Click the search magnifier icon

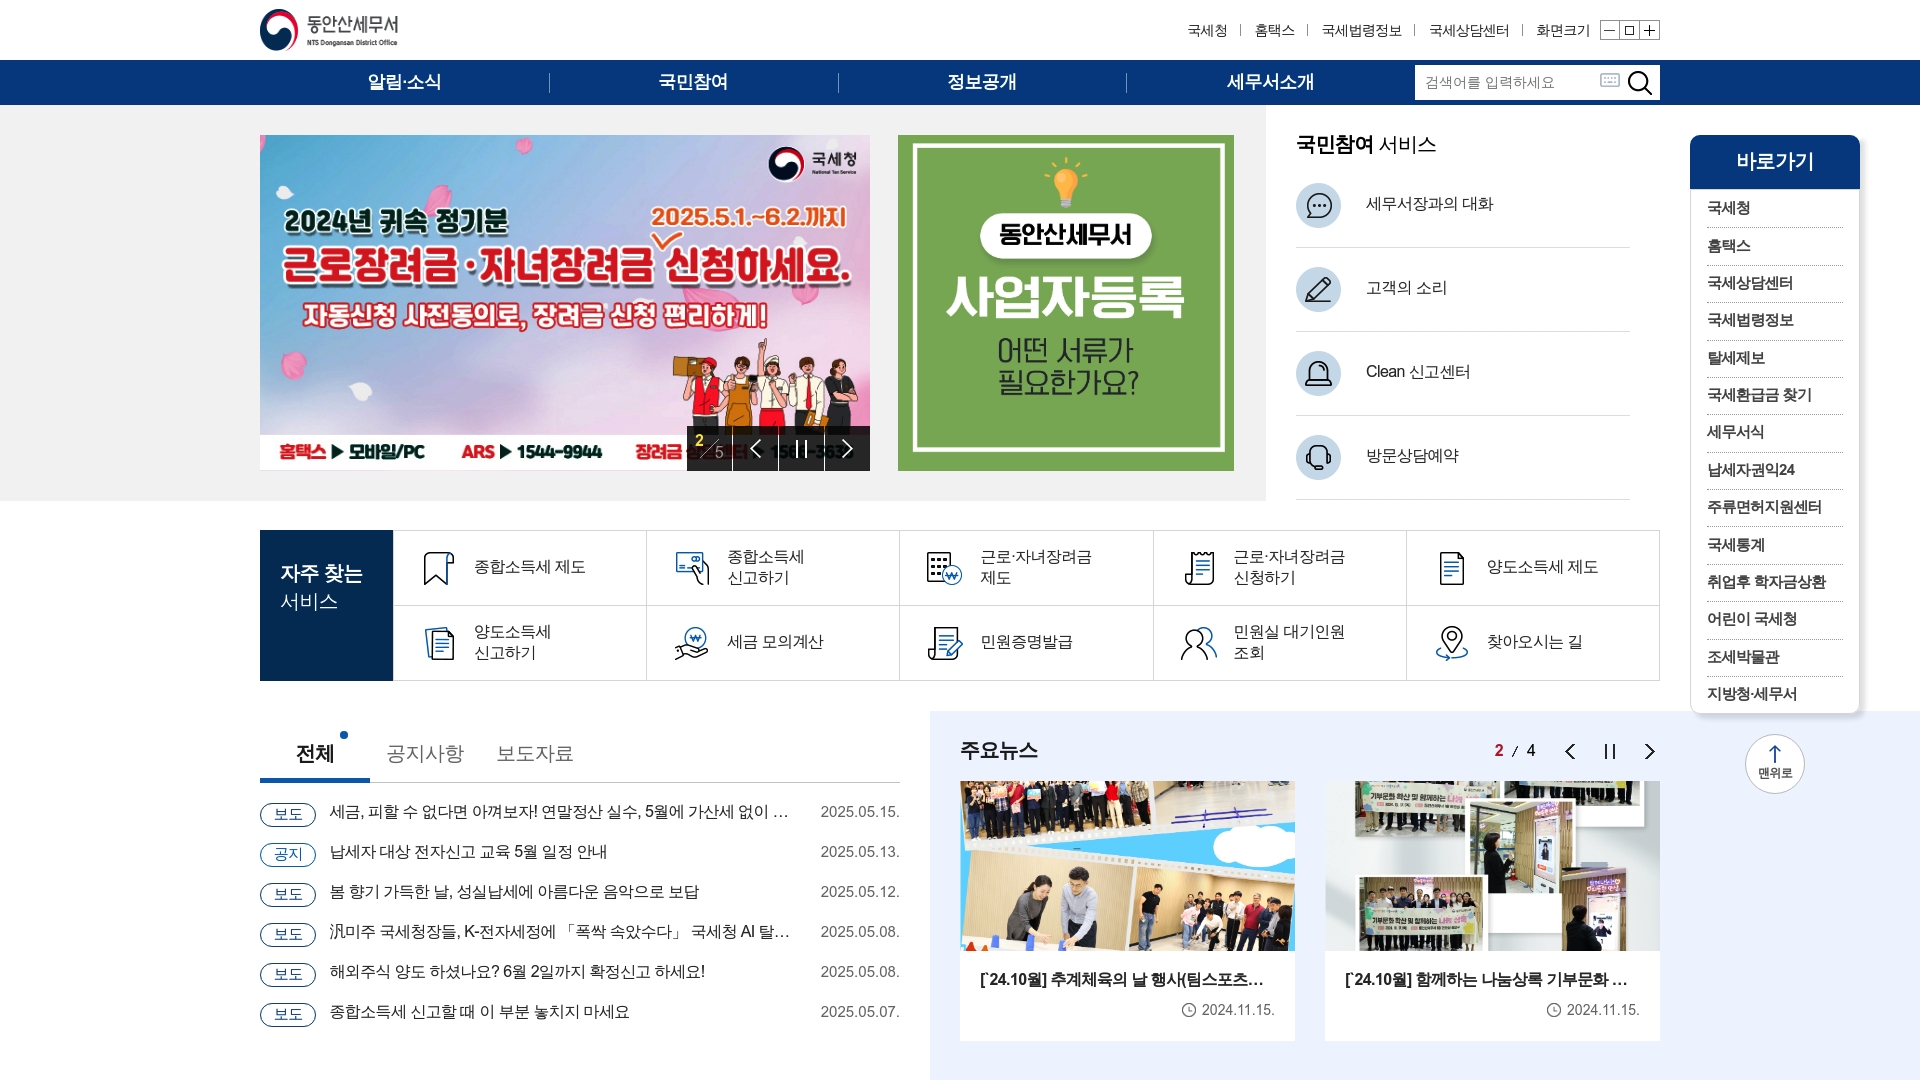coord(1640,83)
